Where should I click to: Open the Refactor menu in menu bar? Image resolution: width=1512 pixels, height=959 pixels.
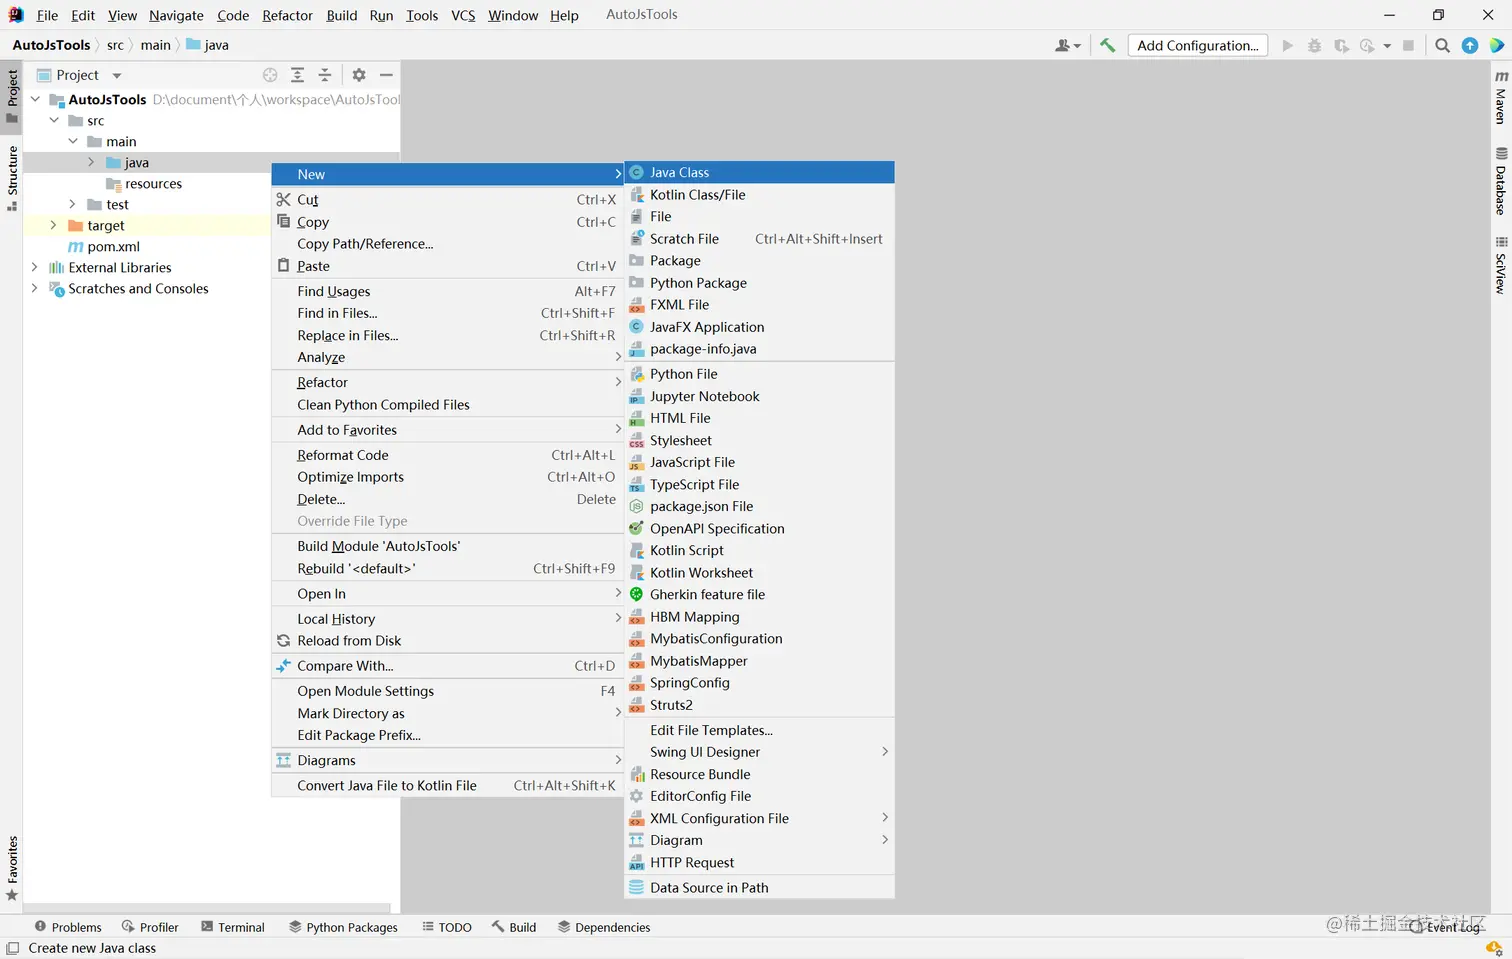(287, 15)
